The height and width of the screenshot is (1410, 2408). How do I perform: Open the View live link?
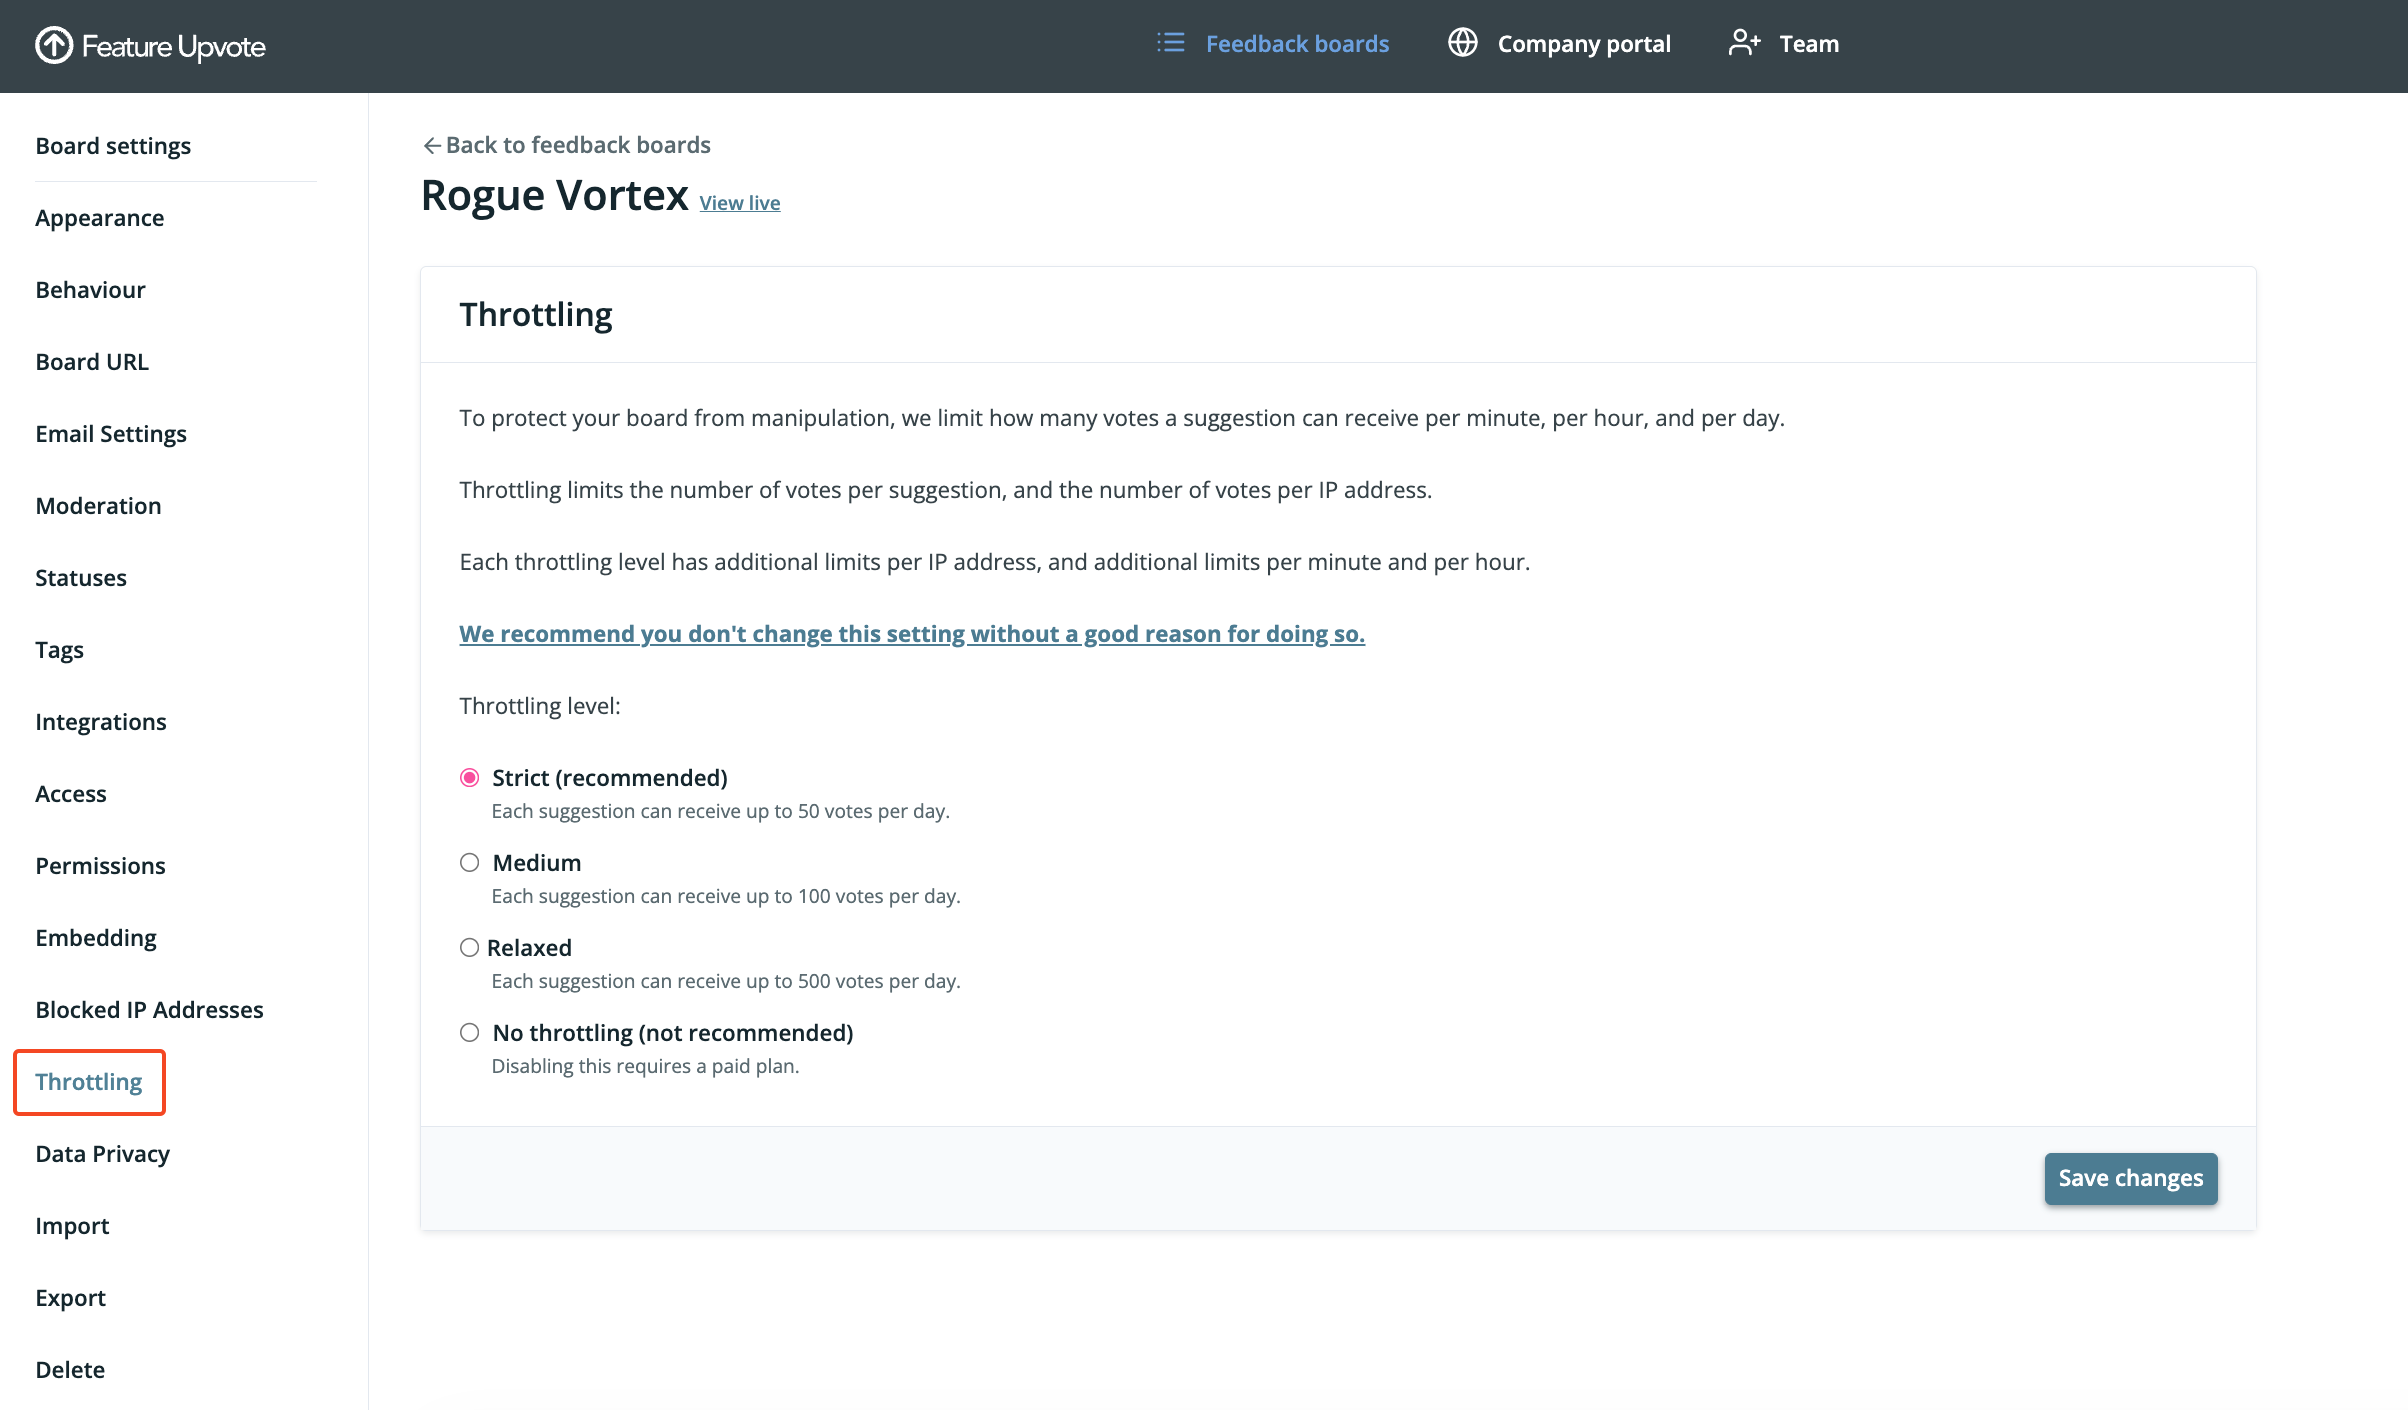pyautogui.click(x=739, y=203)
